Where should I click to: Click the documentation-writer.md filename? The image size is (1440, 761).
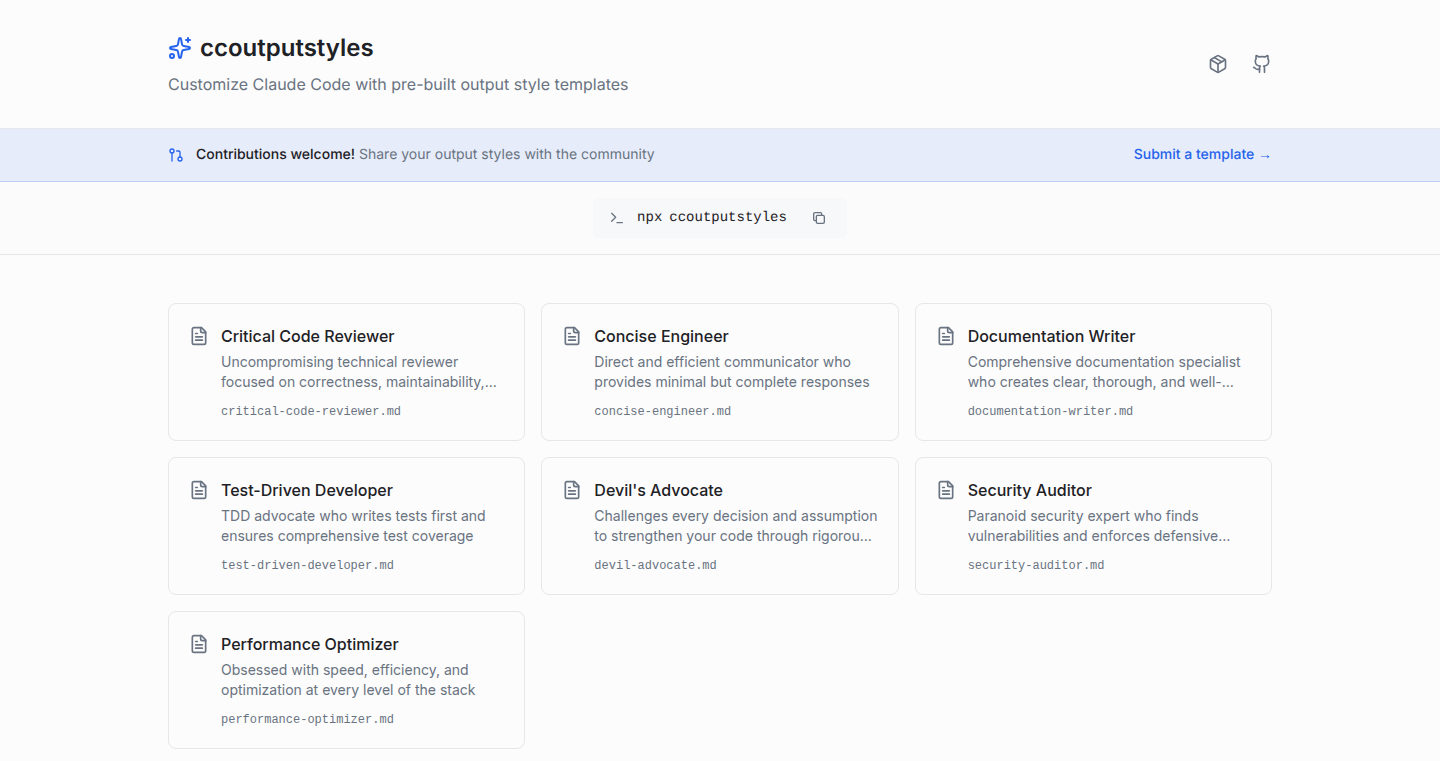click(1050, 411)
